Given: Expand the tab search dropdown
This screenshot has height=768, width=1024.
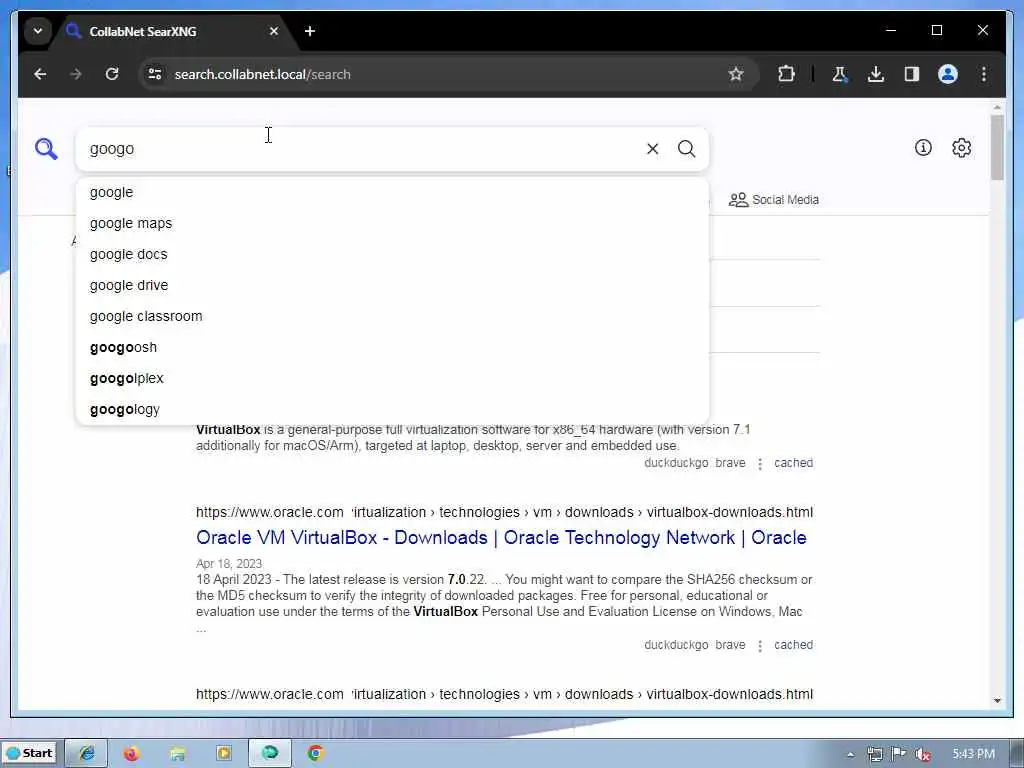Looking at the screenshot, I should click(38, 31).
